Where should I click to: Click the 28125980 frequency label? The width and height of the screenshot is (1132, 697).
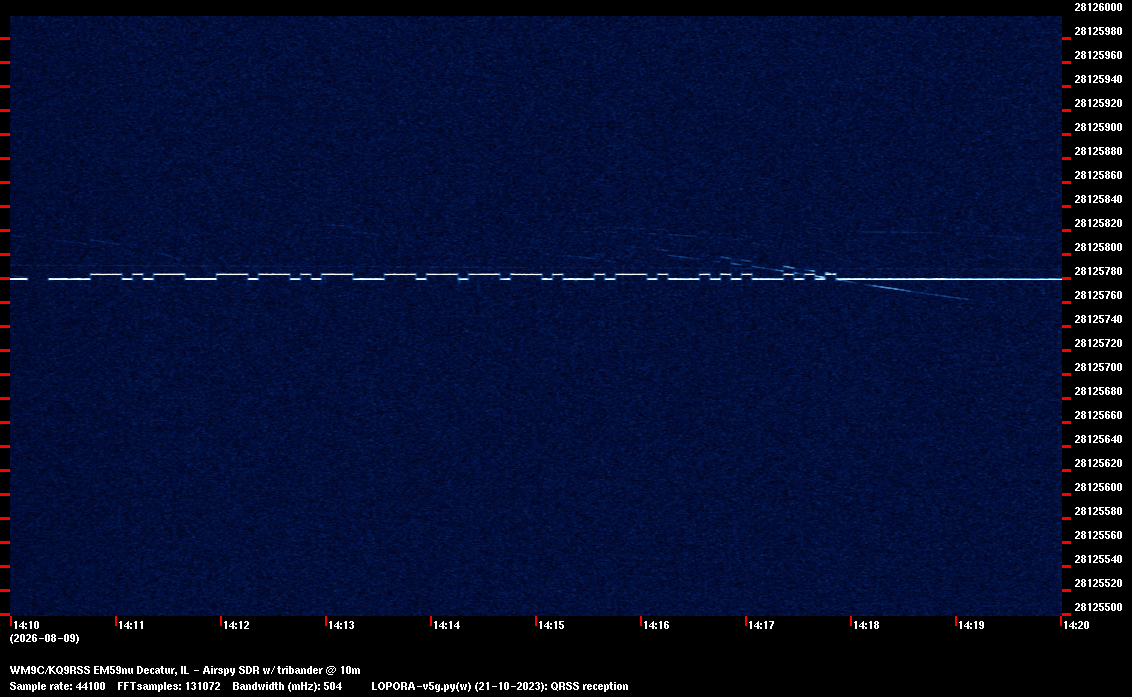[x=1098, y=31]
